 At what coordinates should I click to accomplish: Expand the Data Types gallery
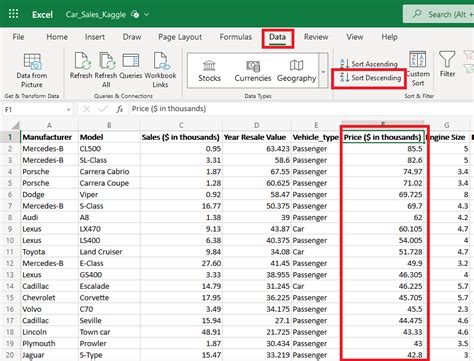(x=323, y=71)
